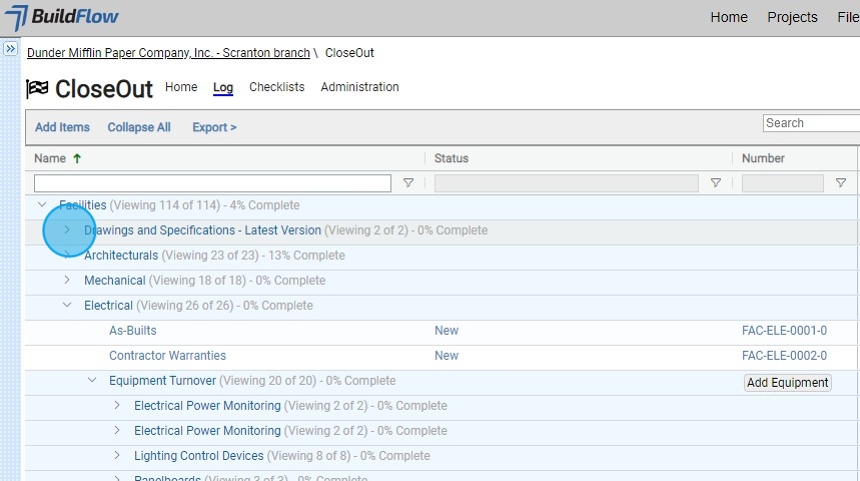Open the Administration tab
The height and width of the screenshot is (481, 860).
click(359, 87)
